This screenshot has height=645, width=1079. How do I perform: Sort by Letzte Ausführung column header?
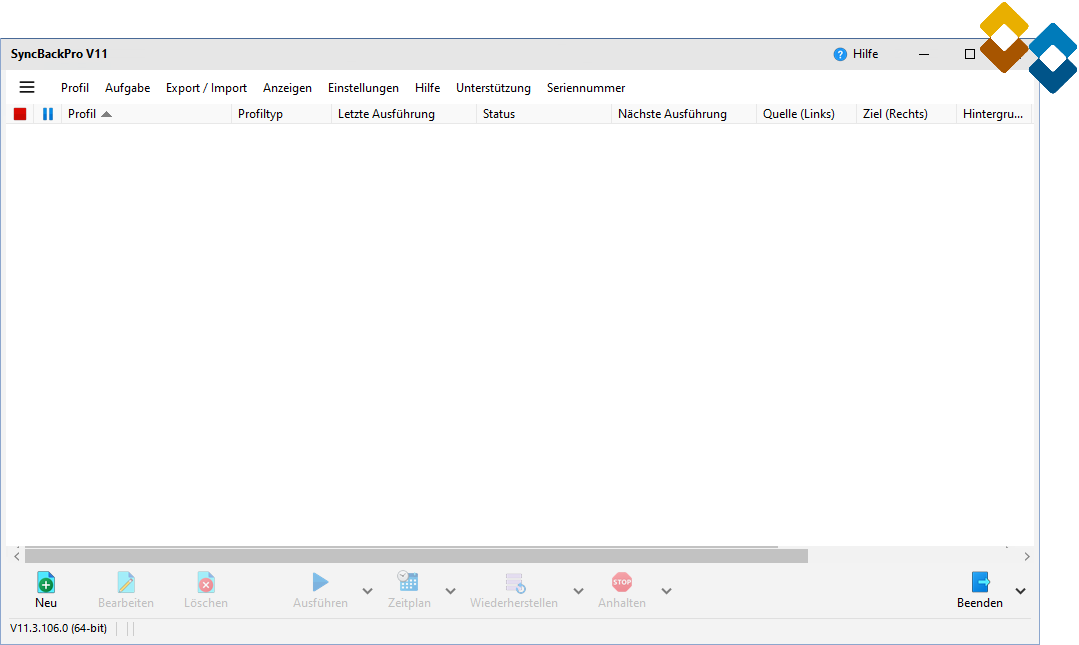[x=404, y=114]
